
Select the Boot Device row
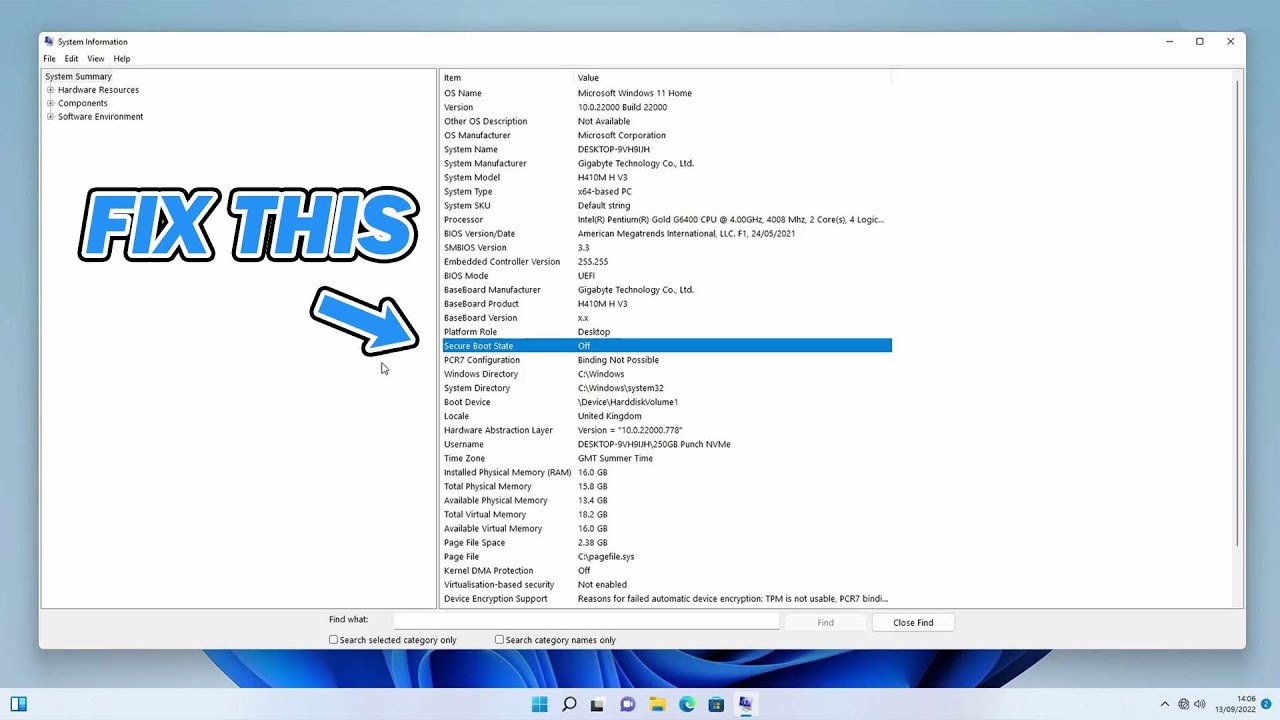[x=667, y=402]
